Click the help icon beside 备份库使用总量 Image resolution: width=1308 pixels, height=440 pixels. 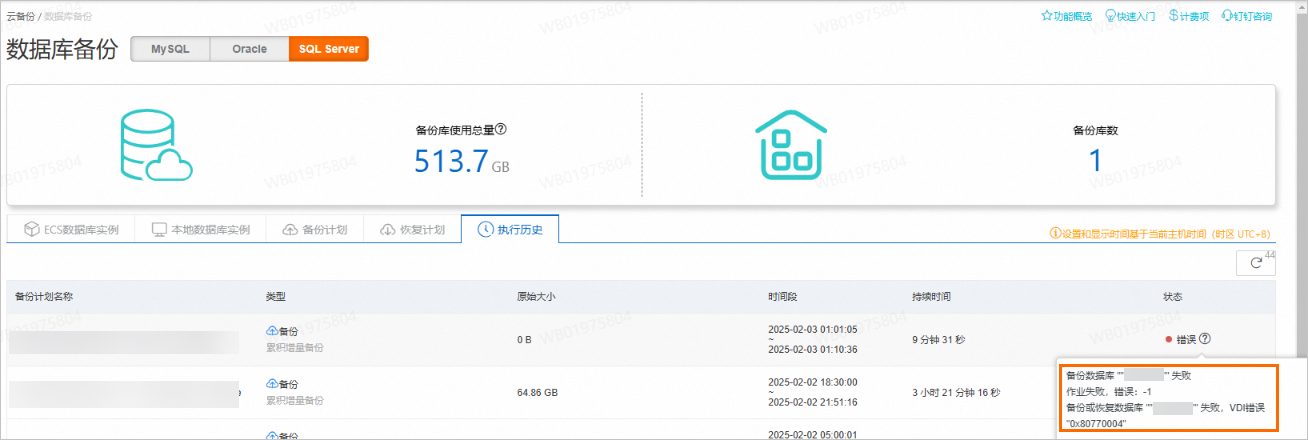tap(501, 129)
